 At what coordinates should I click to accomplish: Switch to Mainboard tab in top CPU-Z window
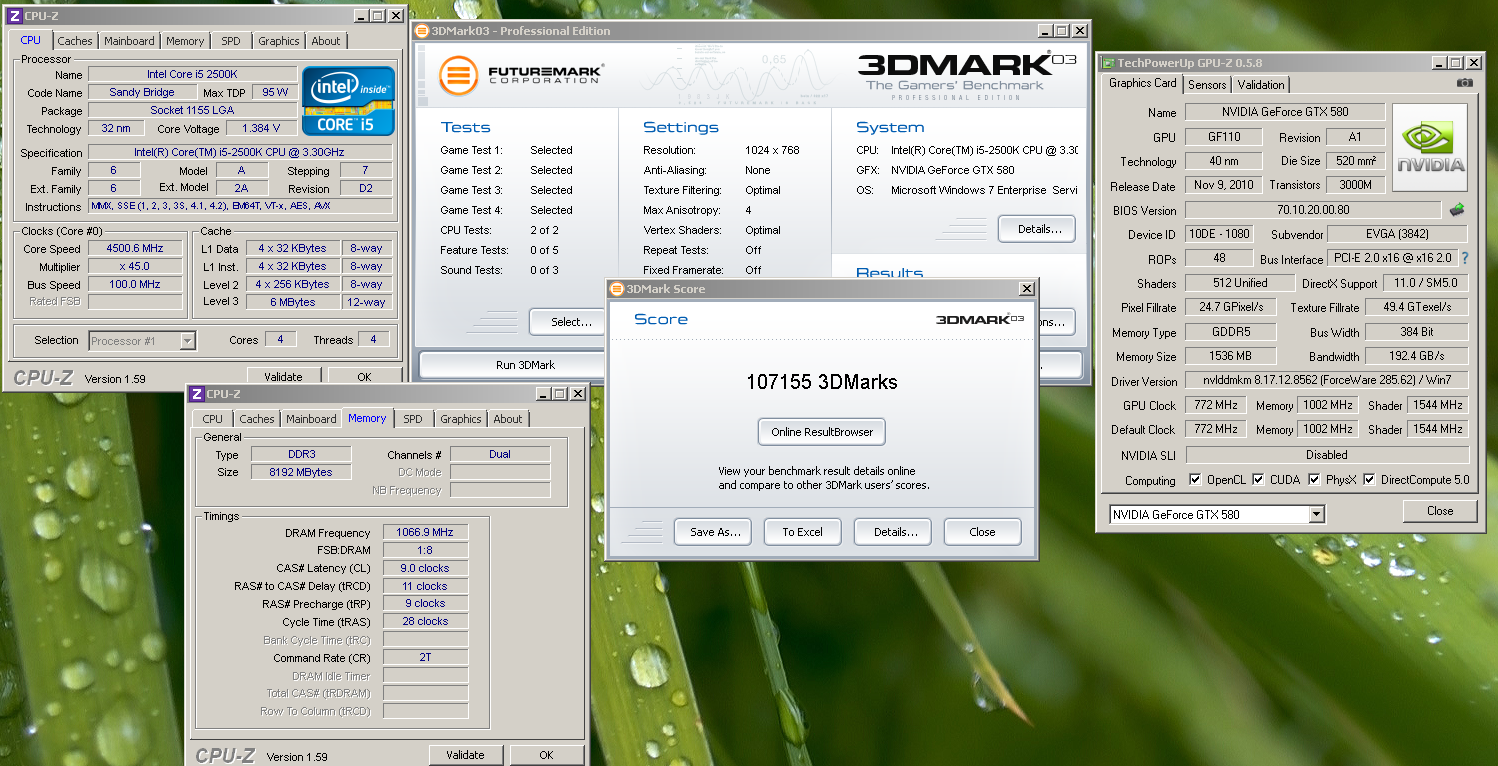(130, 41)
